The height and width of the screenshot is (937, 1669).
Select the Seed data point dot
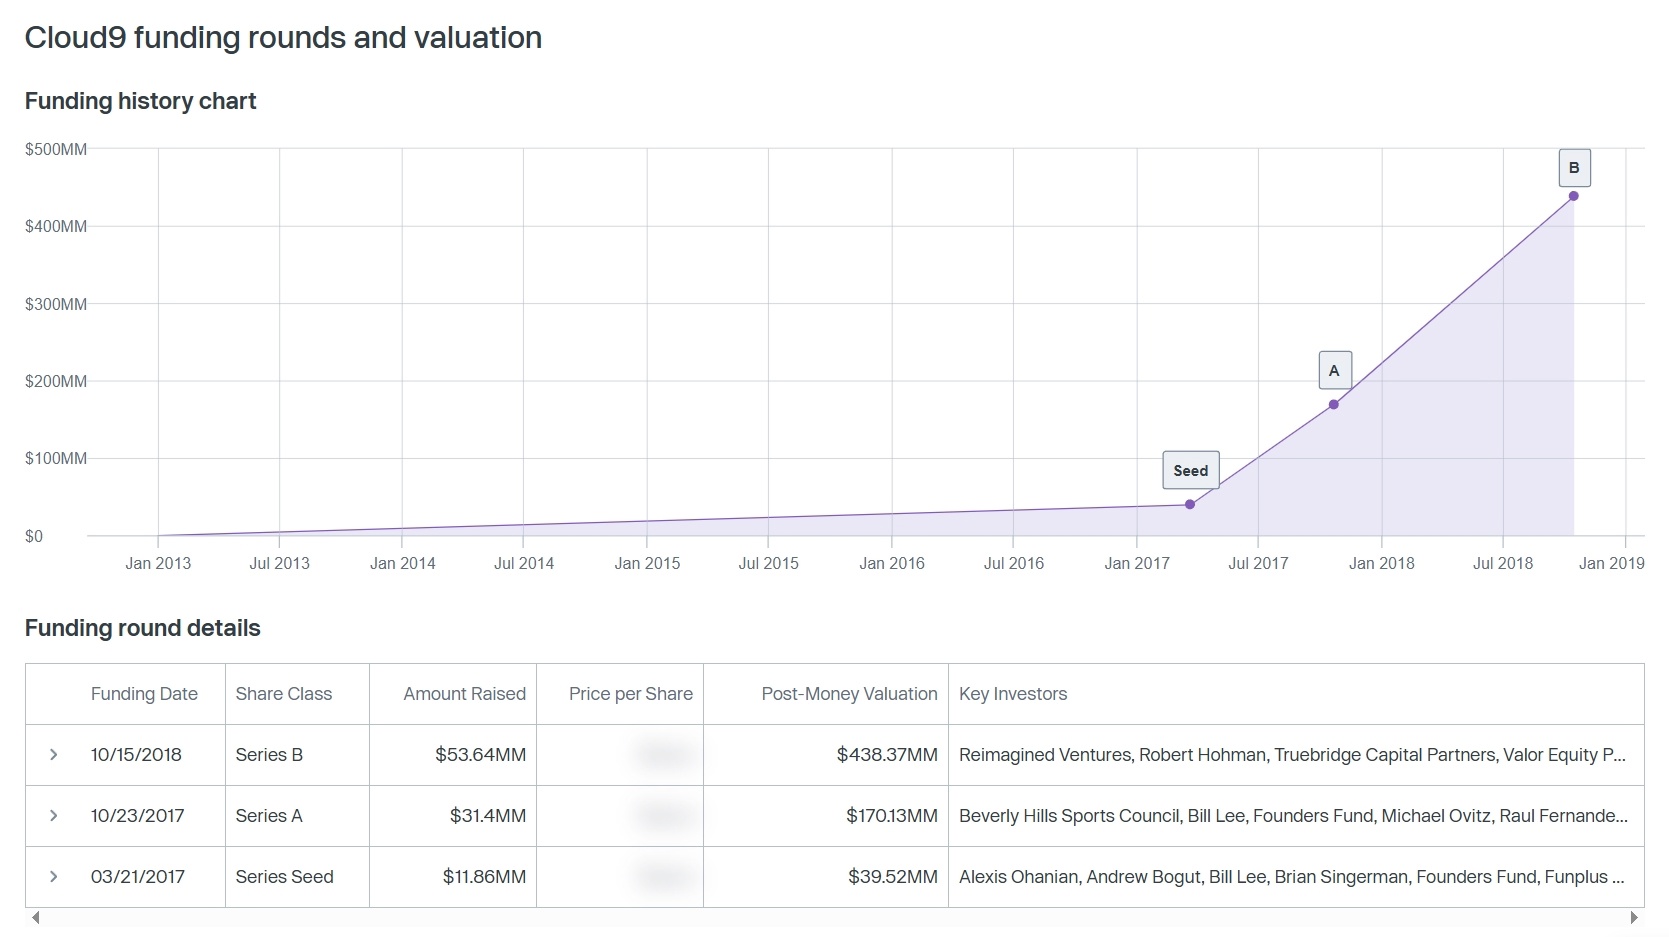pyautogui.click(x=1190, y=504)
